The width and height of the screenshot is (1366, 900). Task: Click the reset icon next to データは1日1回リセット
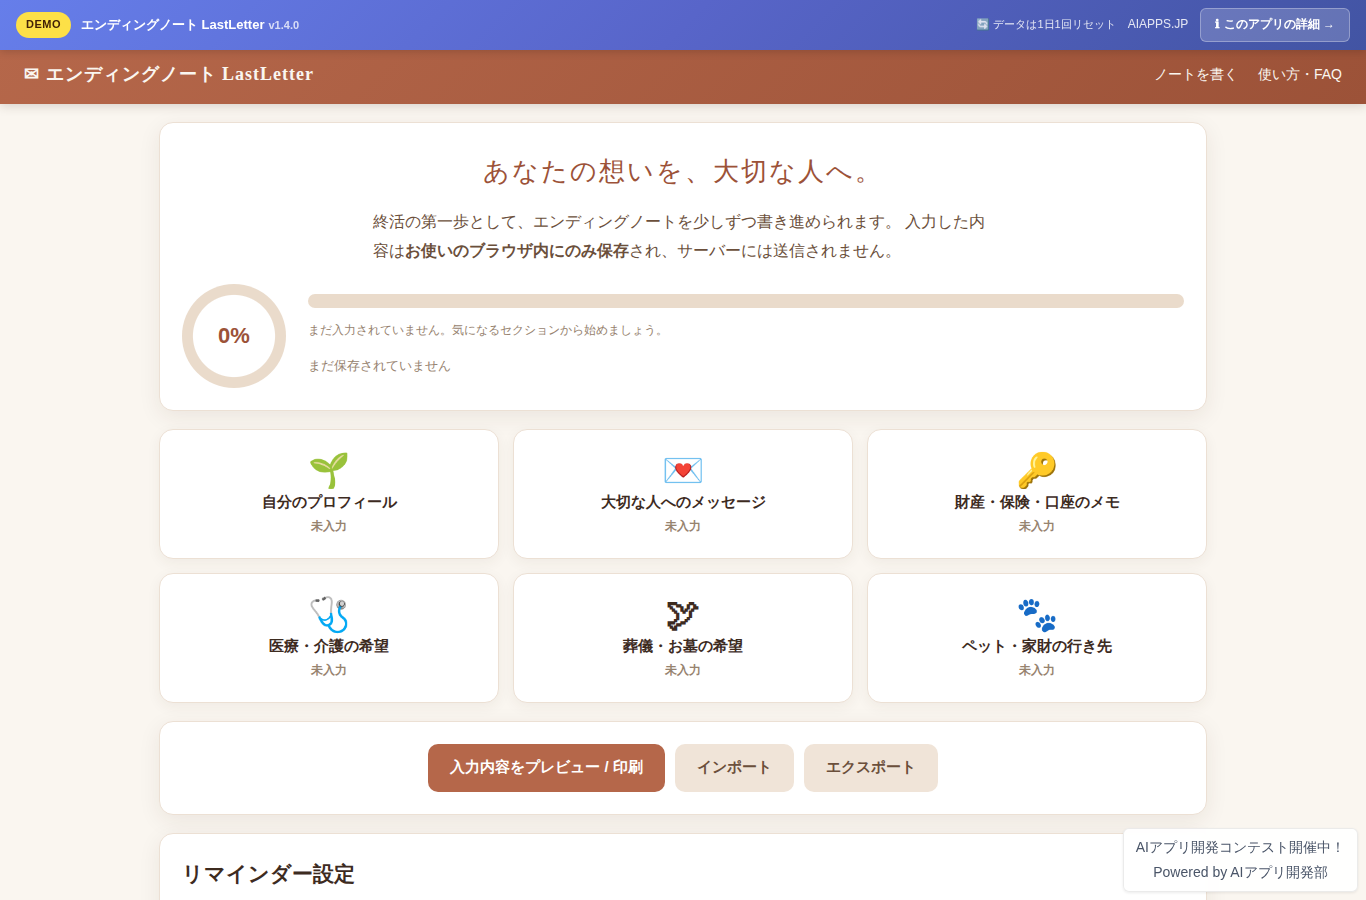click(982, 24)
